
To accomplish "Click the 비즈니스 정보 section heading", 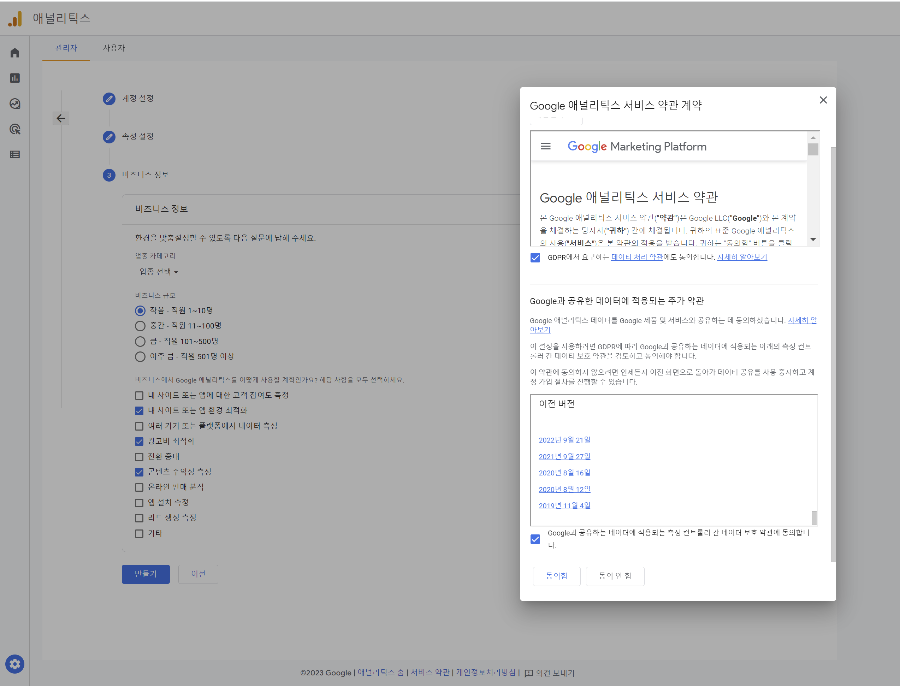I will point(161,209).
